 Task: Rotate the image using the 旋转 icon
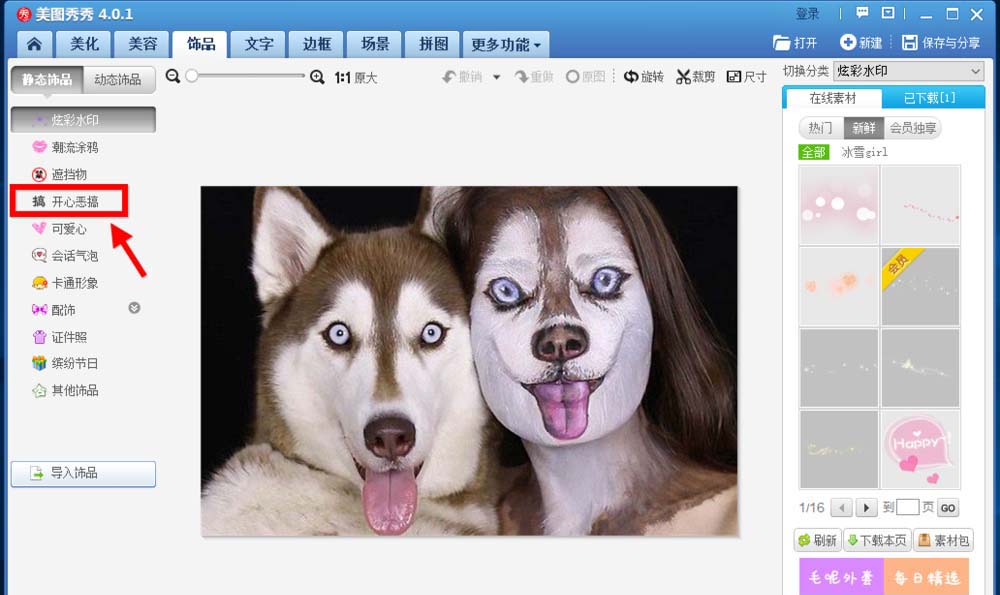click(x=644, y=76)
